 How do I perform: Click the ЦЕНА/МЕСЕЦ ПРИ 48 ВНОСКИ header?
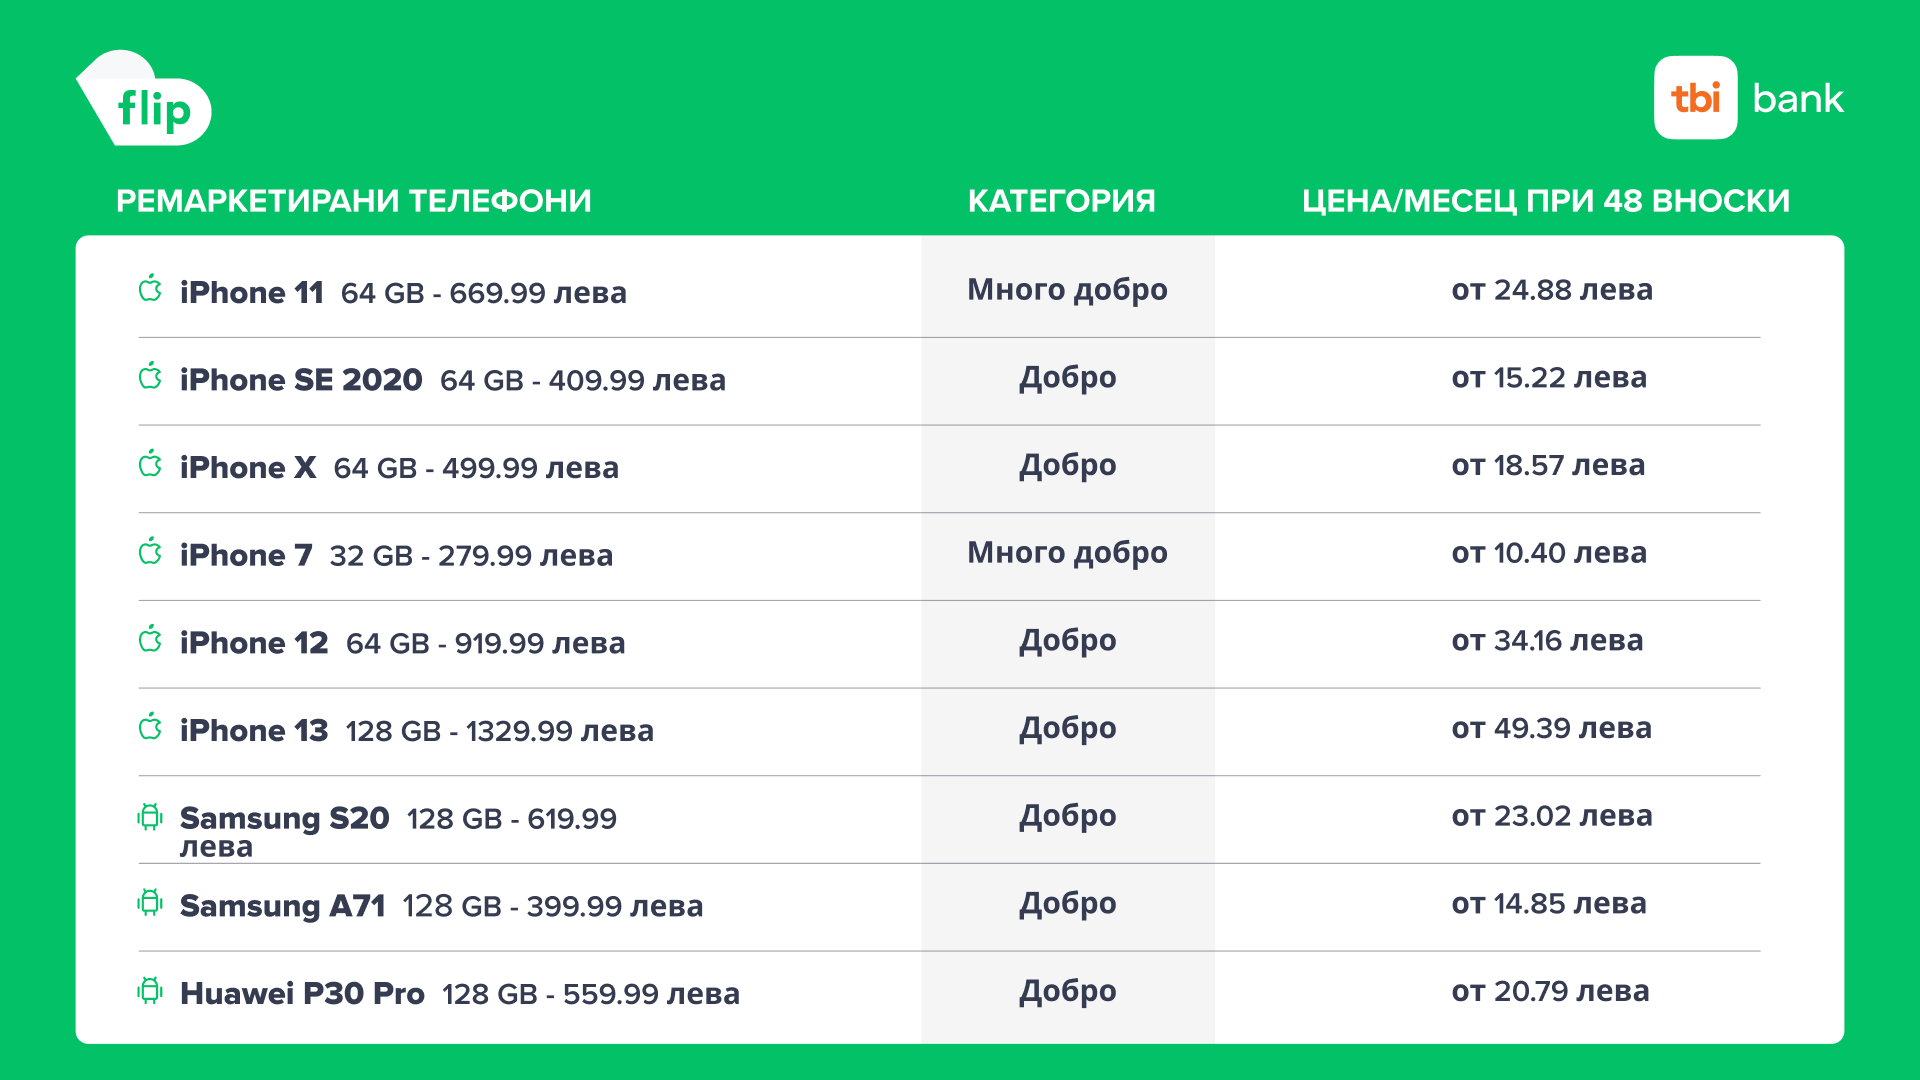[1545, 201]
